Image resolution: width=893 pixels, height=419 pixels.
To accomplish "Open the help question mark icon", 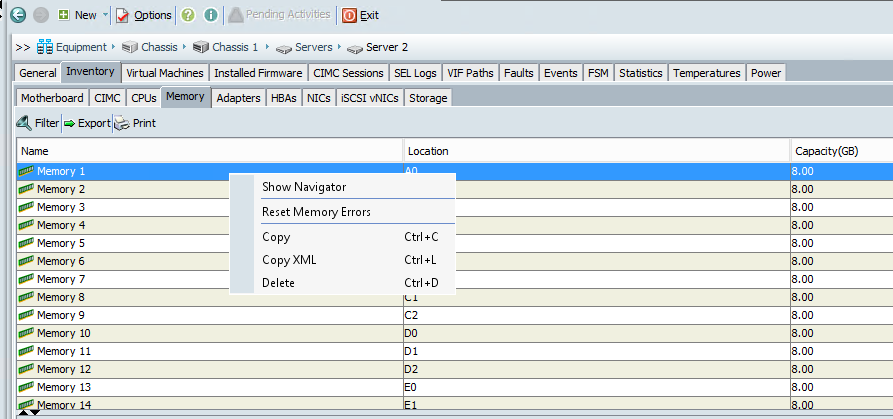I will 188,15.
